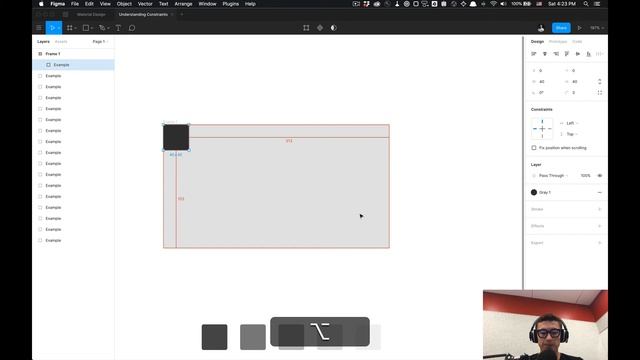
Task: Click the constraints preview widget
Action: point(542,129)
